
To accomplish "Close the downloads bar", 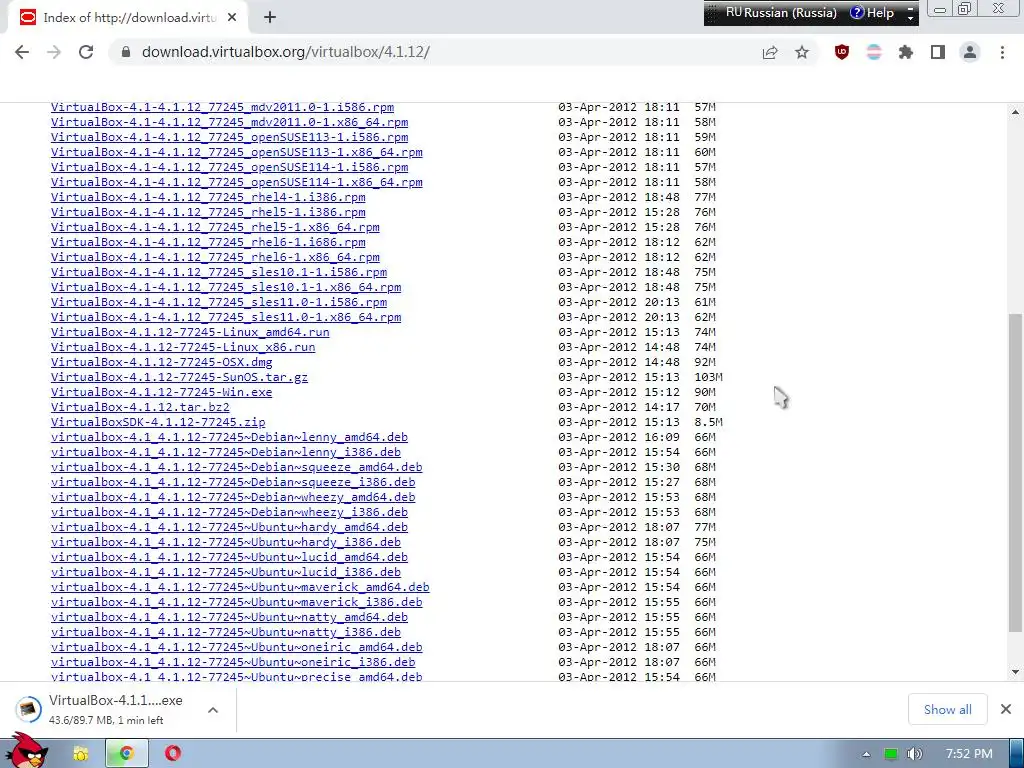I will click(x=1006, y=709).
